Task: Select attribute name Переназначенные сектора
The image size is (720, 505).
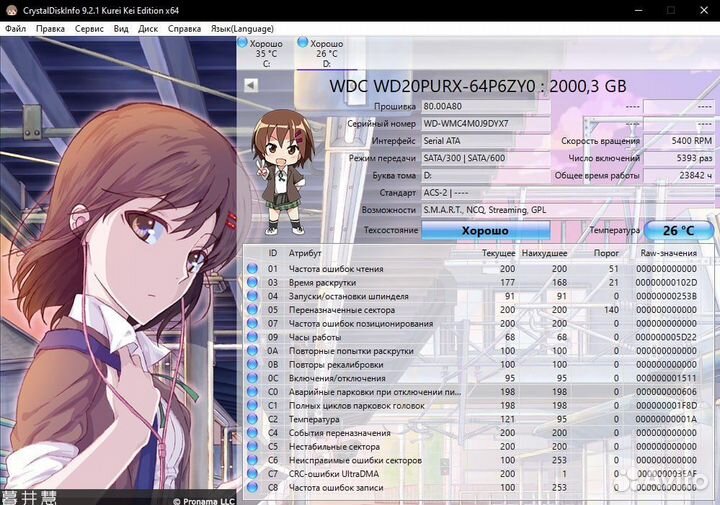Action: pos(342,310)
